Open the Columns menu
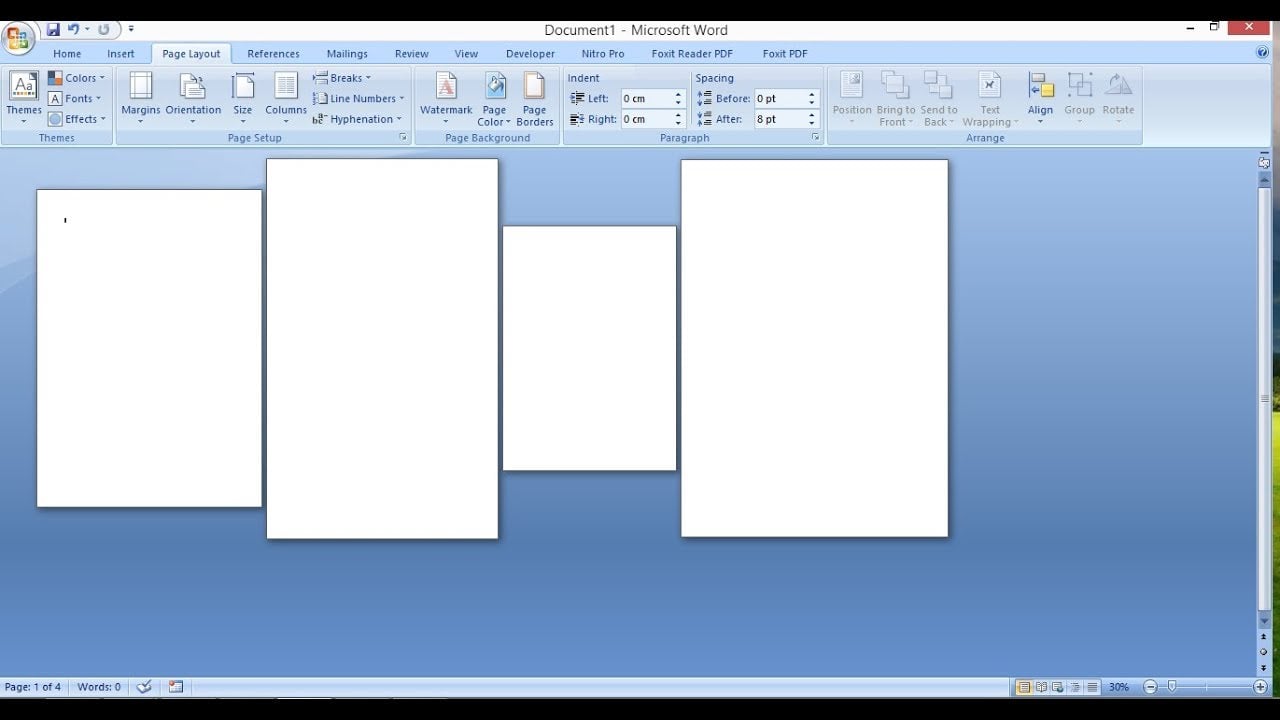This screenshot has width=1280, height=720. [286, 98]
